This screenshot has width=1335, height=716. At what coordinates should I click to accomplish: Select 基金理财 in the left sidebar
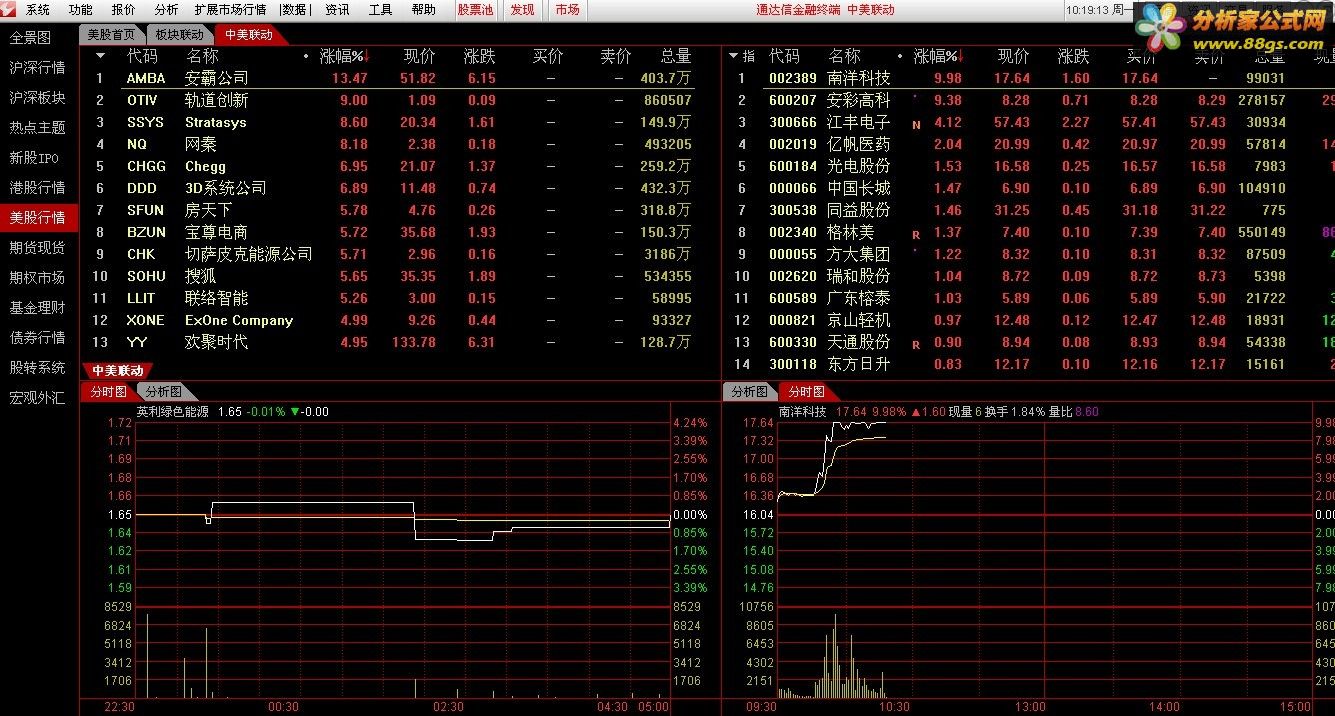37,308
